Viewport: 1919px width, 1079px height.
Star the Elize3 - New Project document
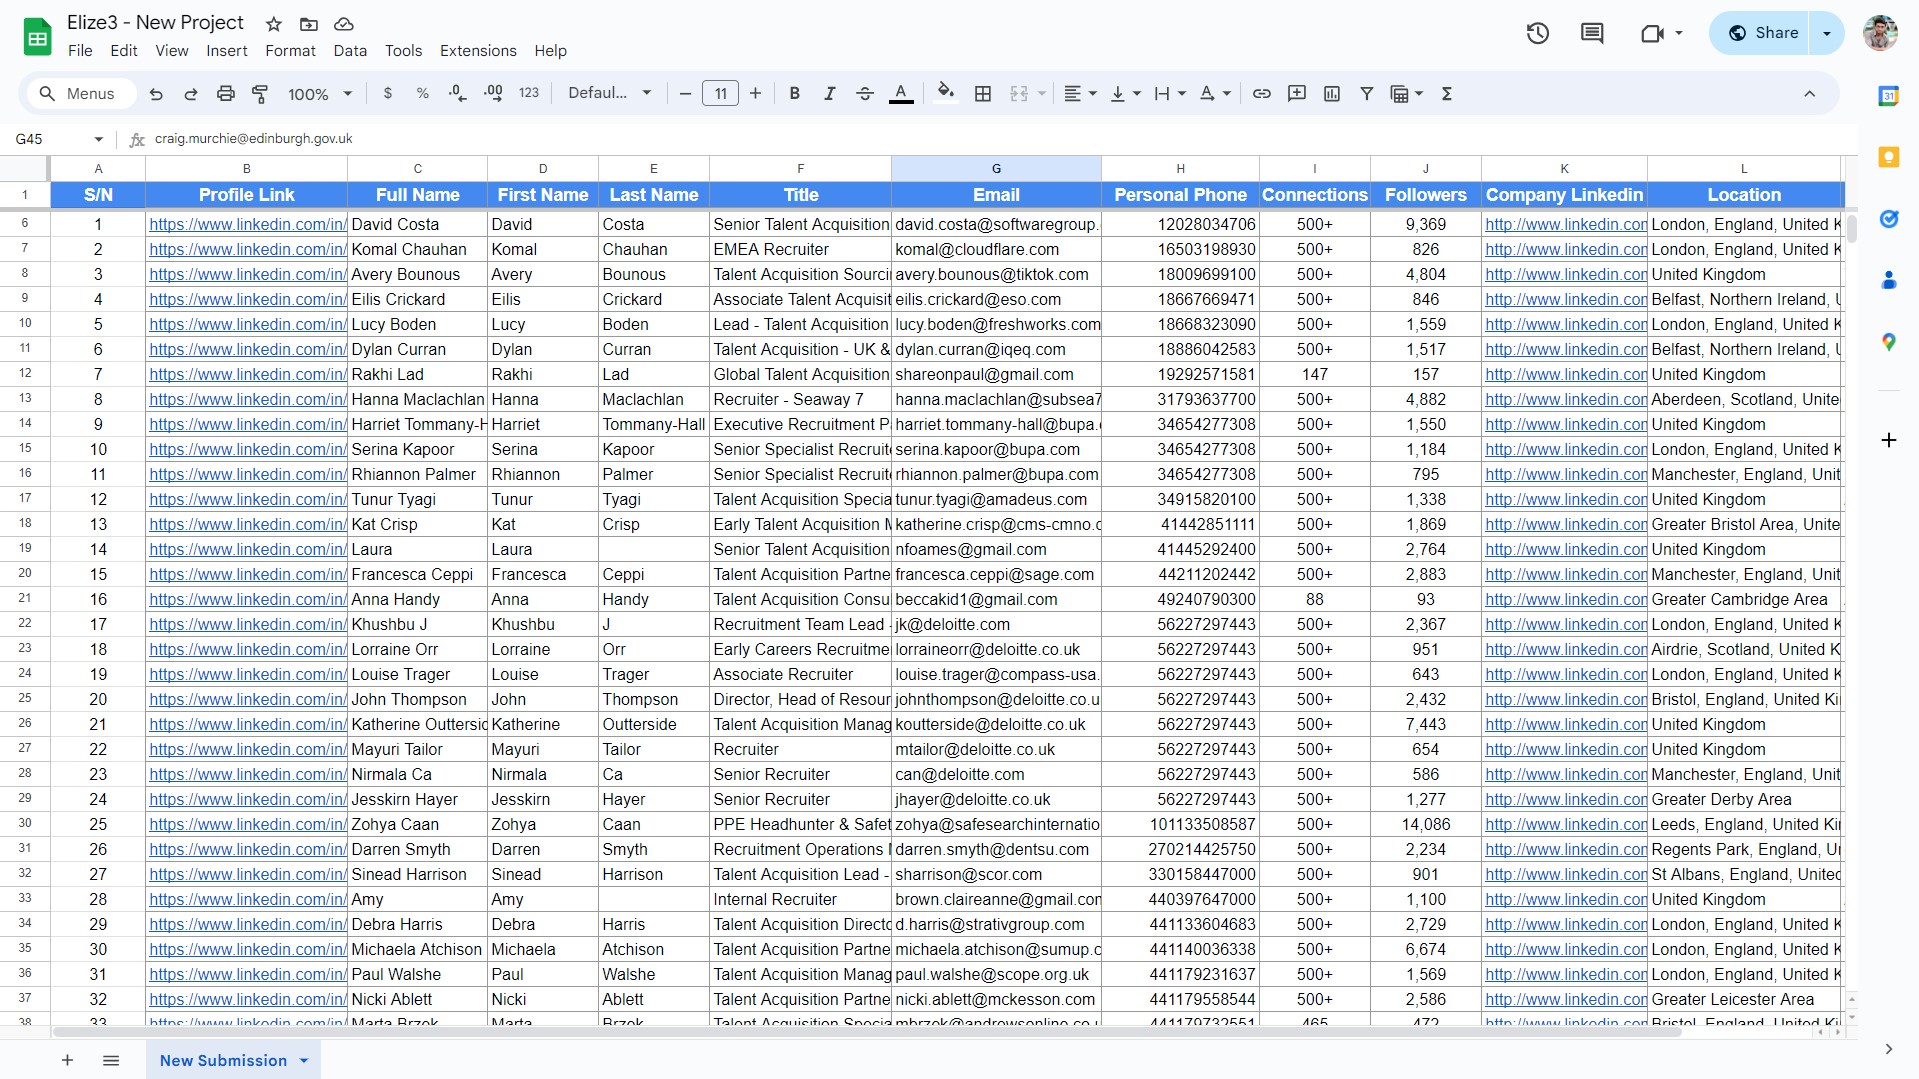tap(274, 24)
